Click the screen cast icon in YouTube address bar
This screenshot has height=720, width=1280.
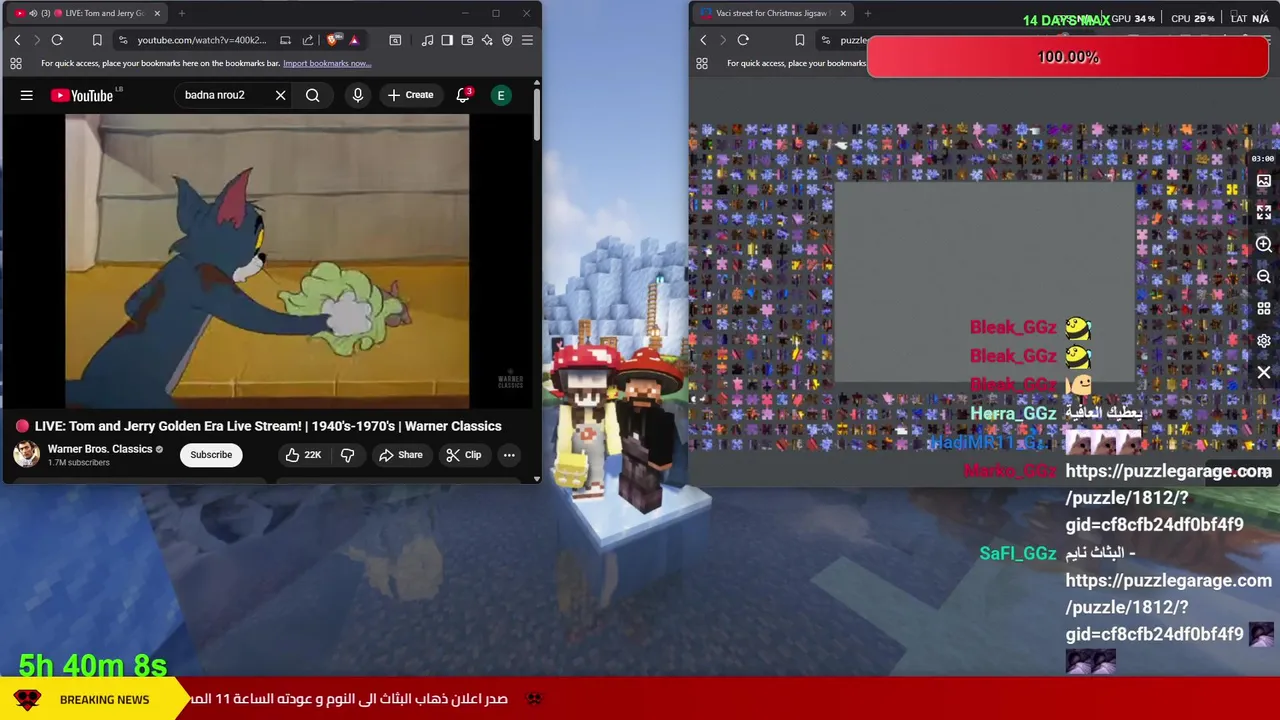[285, 40]
